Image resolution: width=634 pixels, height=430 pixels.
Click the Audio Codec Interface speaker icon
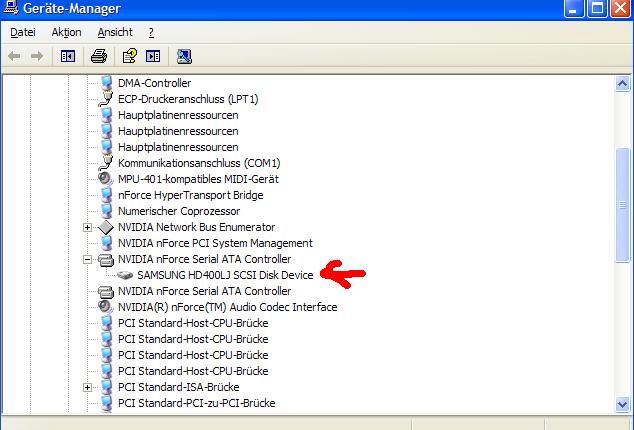106,307
